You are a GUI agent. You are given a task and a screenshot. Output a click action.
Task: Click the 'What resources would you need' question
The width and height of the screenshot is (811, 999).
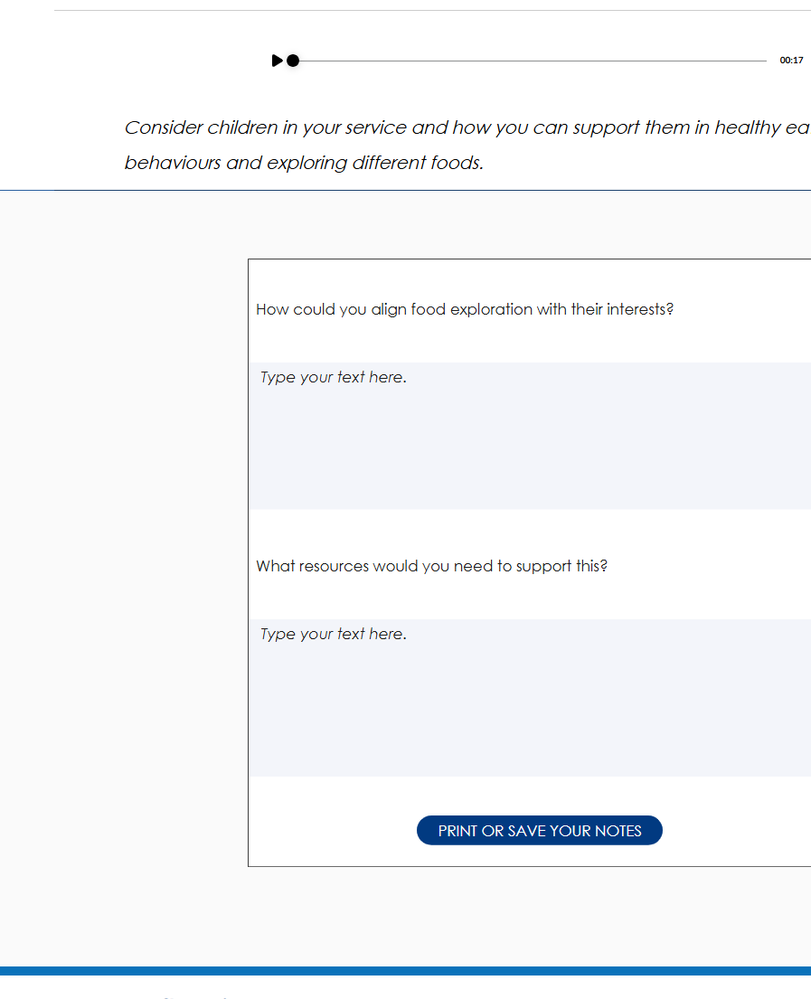(x=432, y=566)
